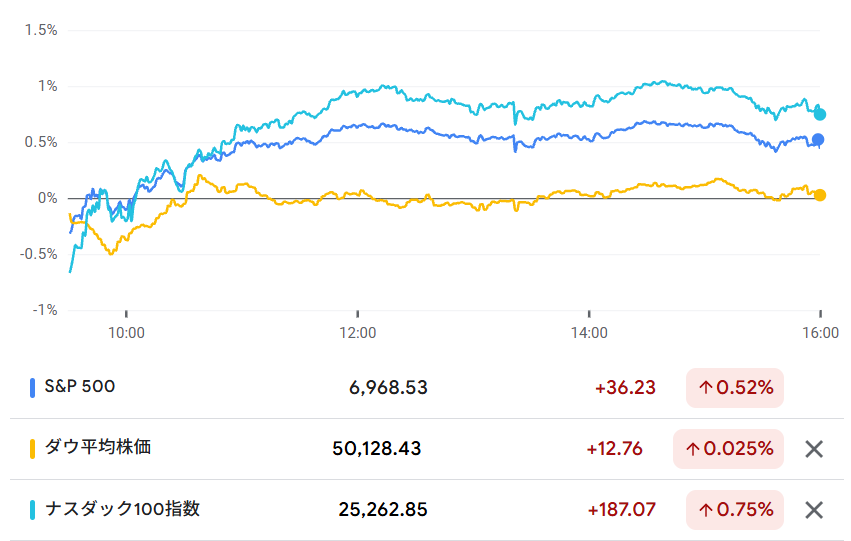
Task: Click the ダウ ↑0.025% change badge
Action: 729,449
